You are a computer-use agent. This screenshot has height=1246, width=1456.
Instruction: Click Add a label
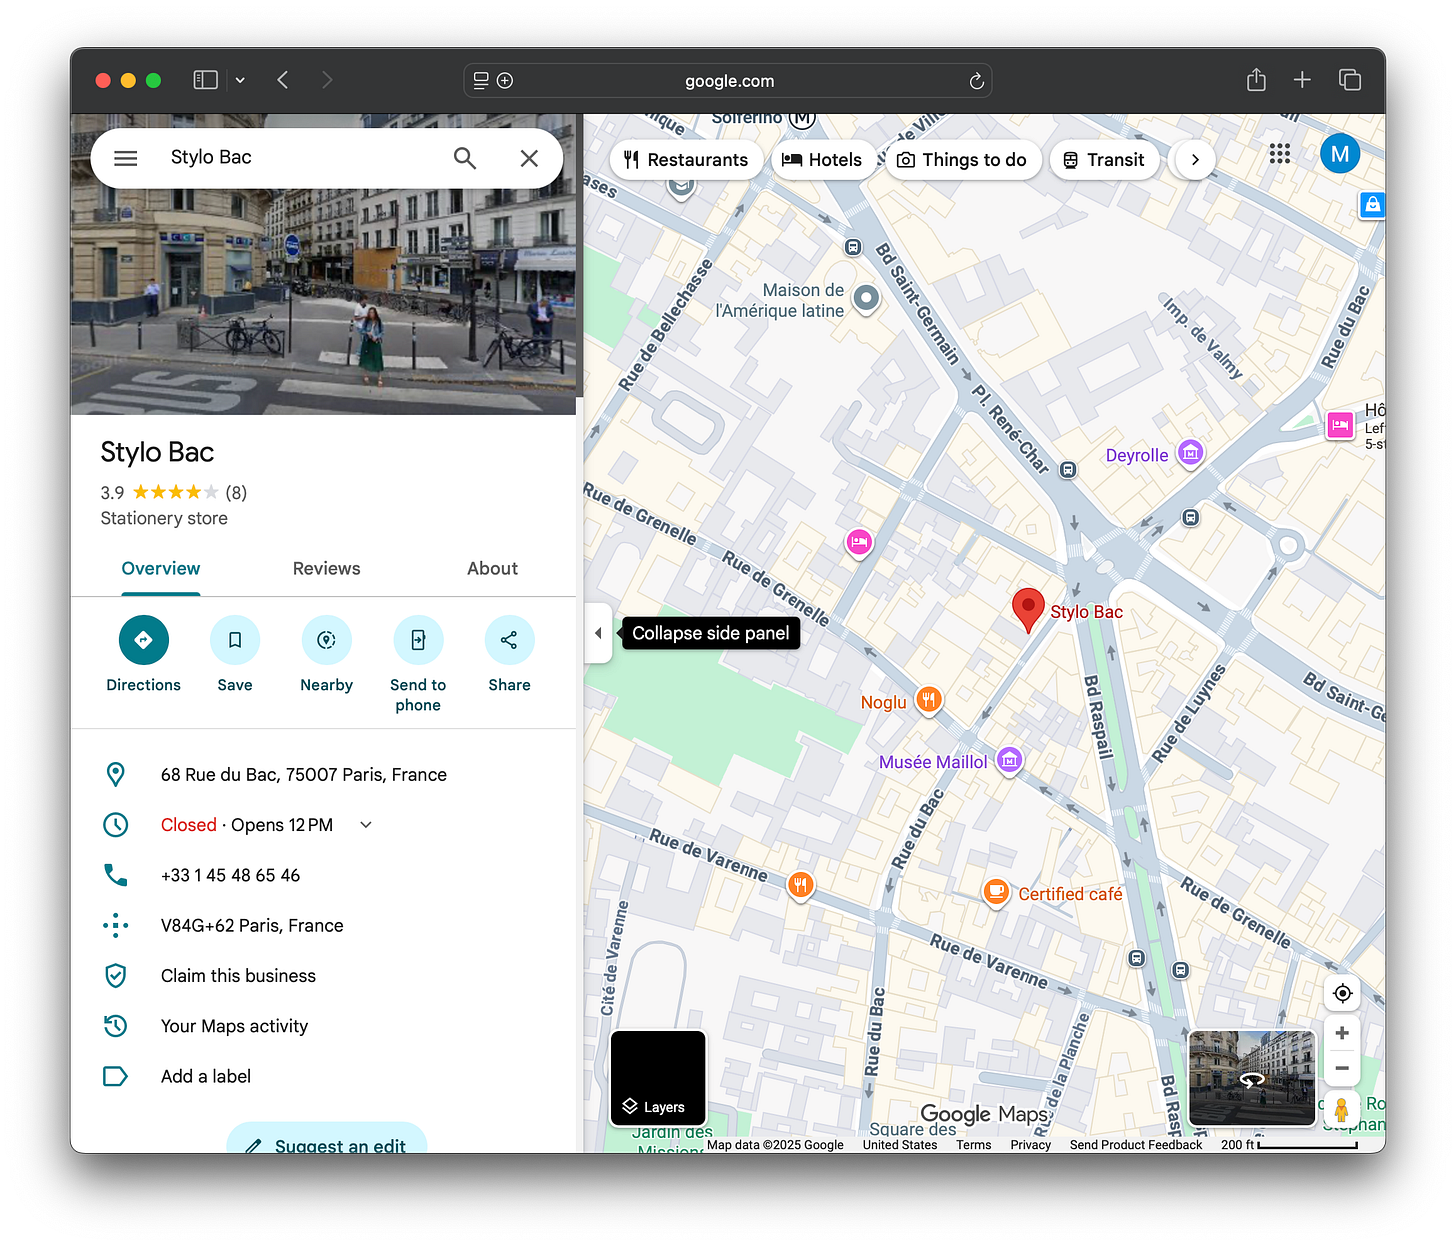click(x=206, y=1077)
